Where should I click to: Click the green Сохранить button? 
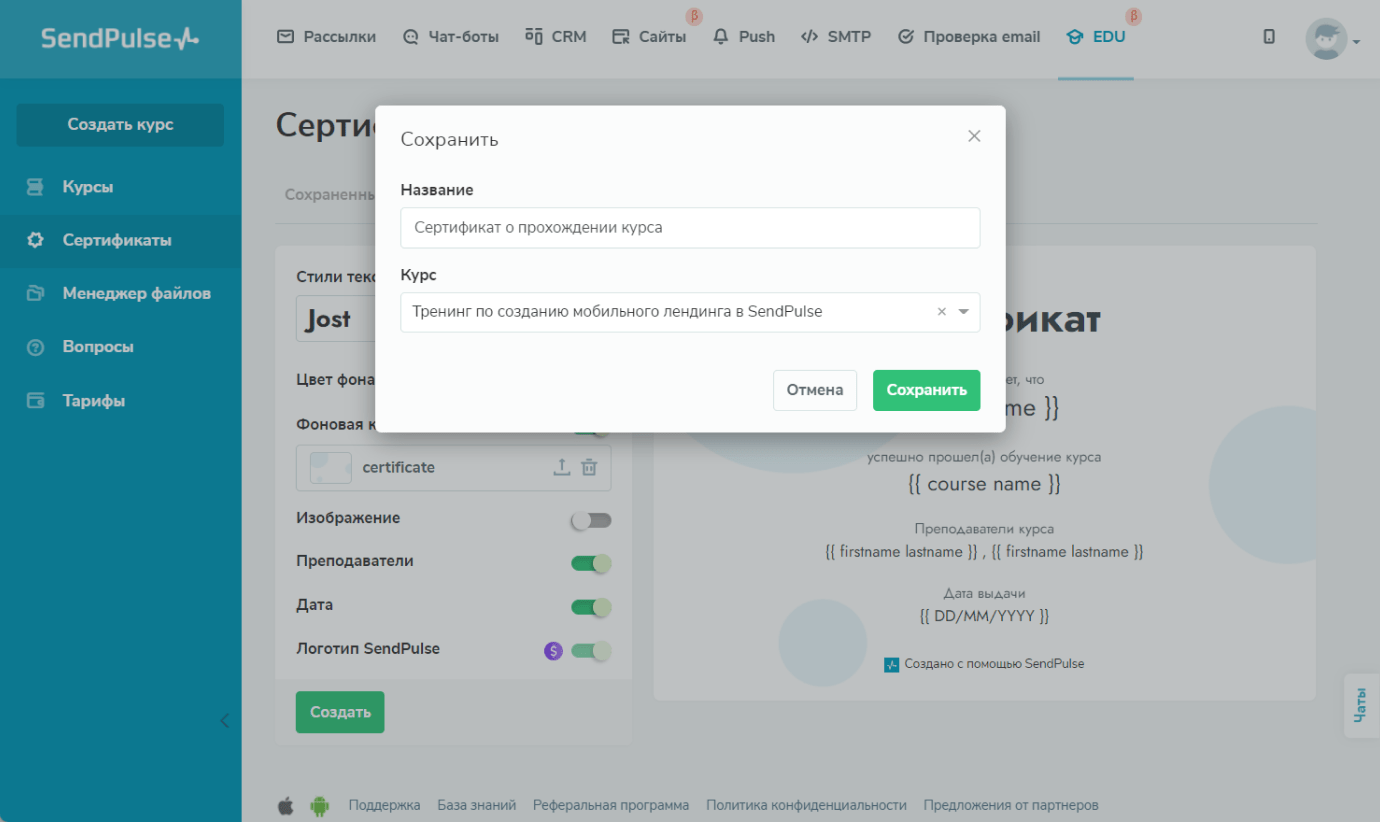point(926,390)
